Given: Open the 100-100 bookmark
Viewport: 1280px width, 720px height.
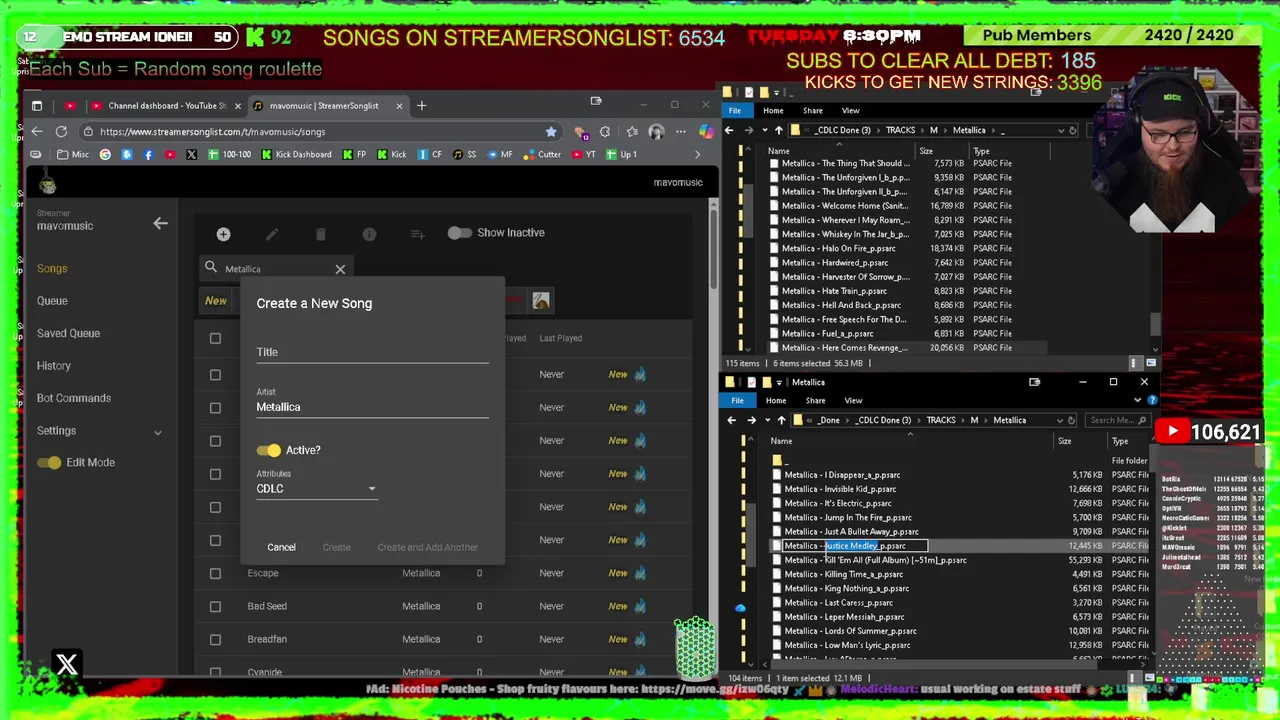Looking at the screenshot, I should (229, 154).
